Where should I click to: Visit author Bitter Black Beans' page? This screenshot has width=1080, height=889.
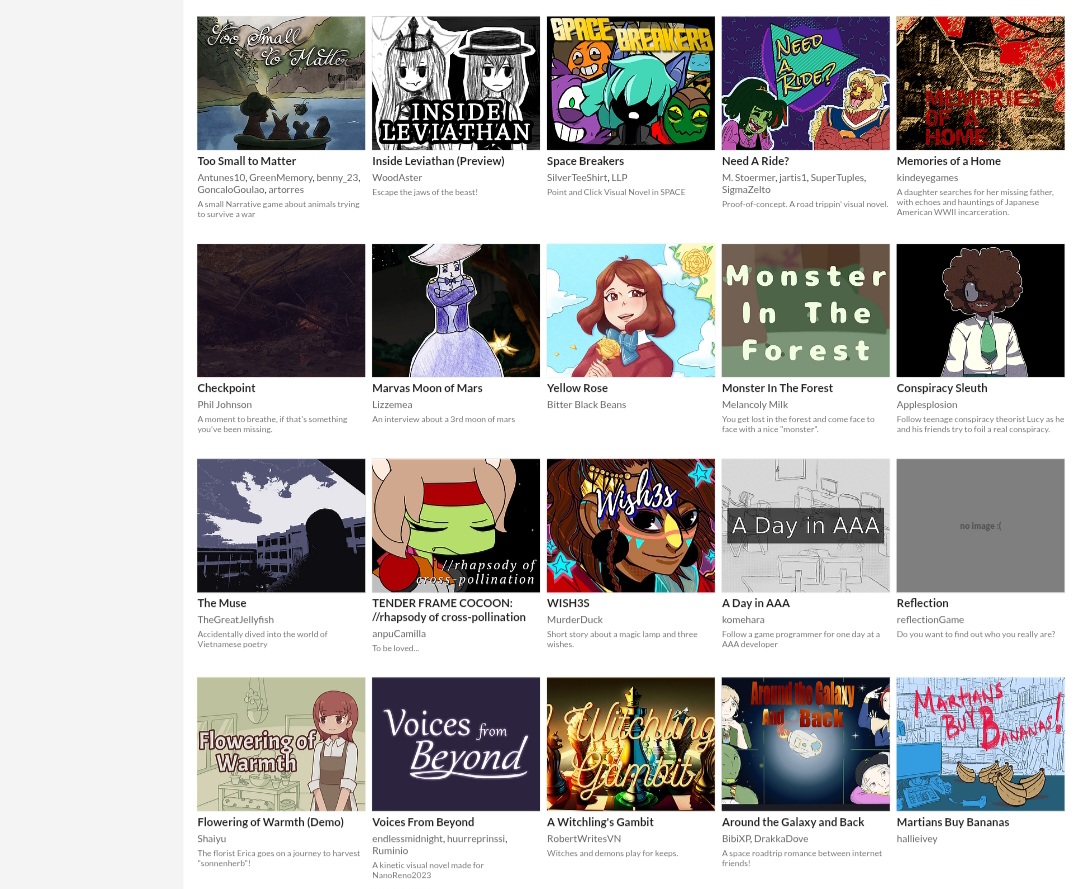pyautogui.click(x=586, y=405)
